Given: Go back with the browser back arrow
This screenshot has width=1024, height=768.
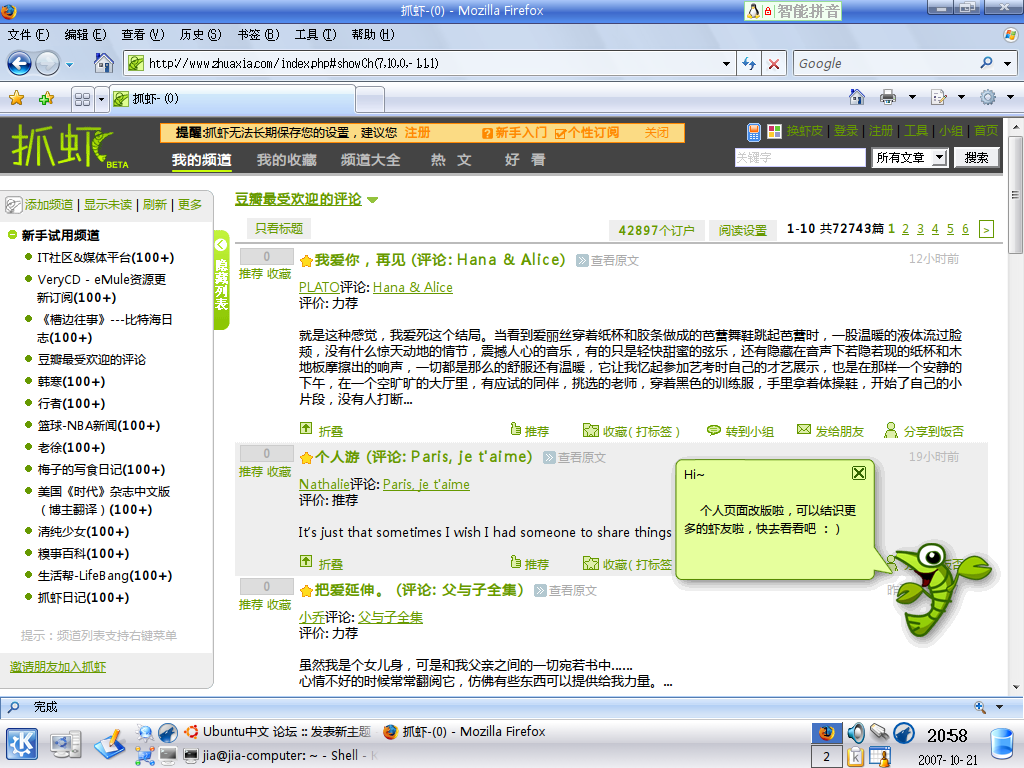Looking at the screenshot, I should [x=19, y=63].
